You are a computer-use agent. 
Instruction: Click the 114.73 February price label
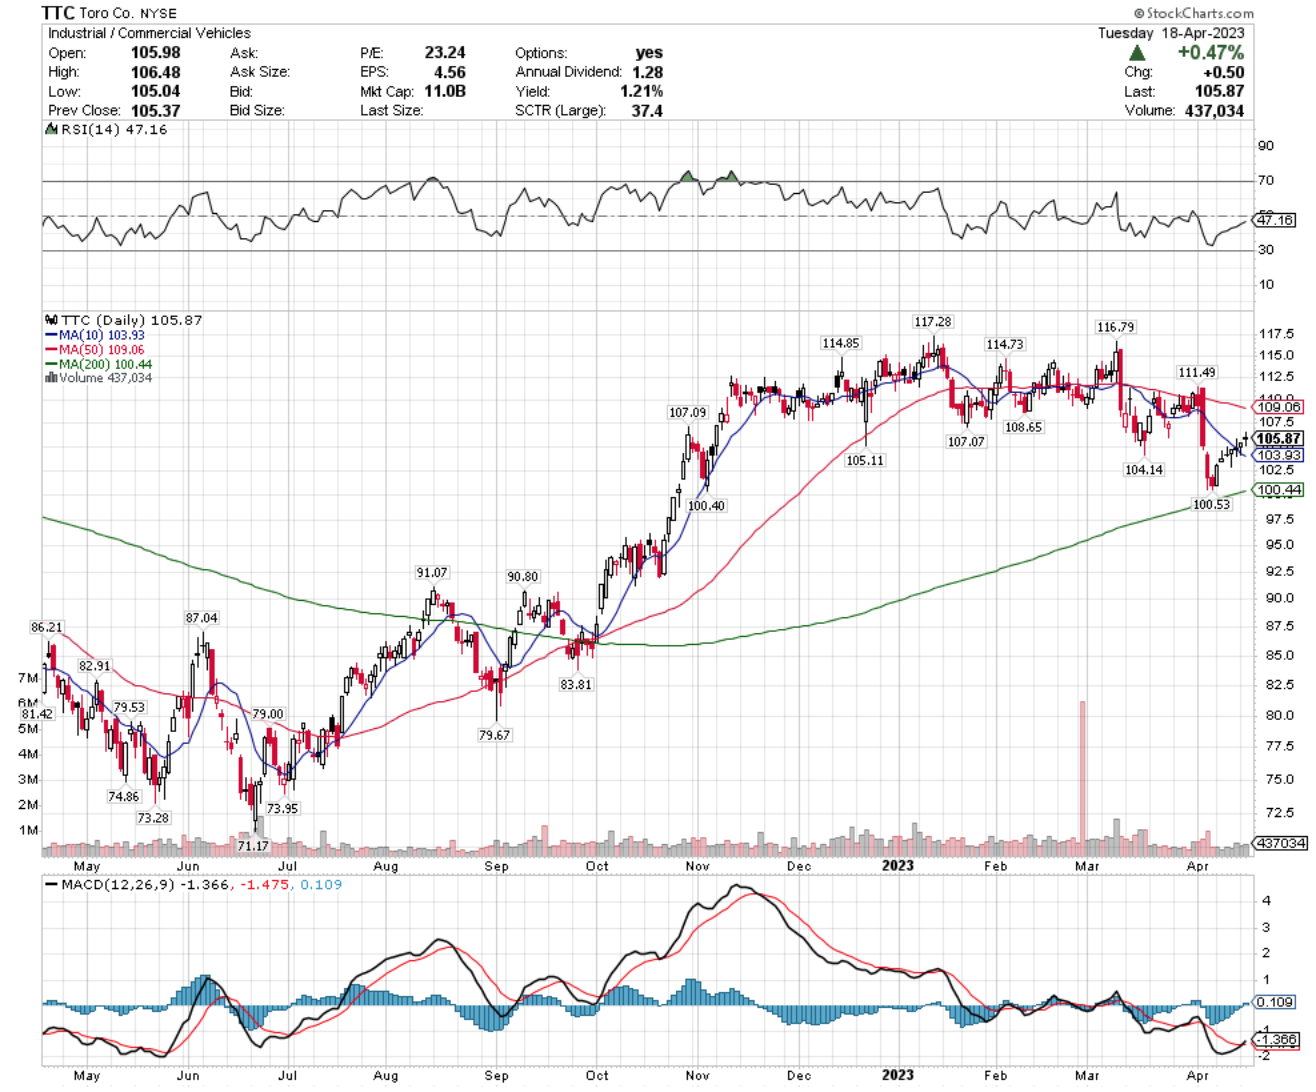[x=1005, y=345]
